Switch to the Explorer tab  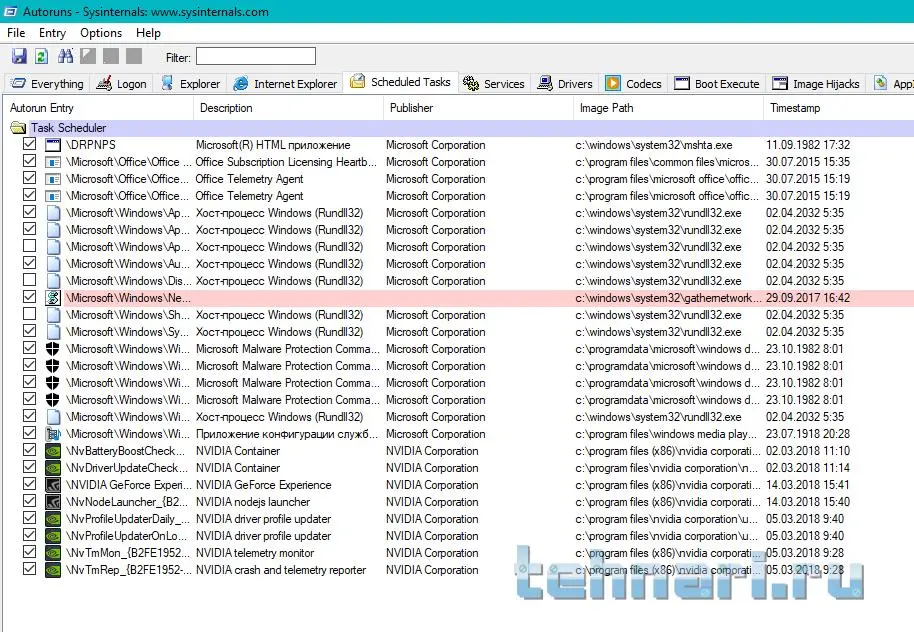pos(191,83)
